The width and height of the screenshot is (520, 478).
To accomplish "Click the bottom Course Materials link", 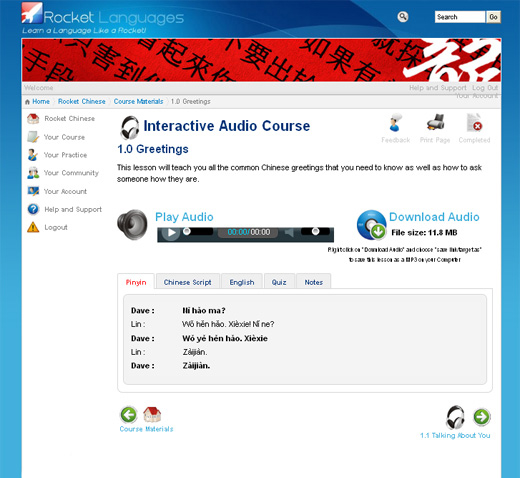I will (146, 429).
